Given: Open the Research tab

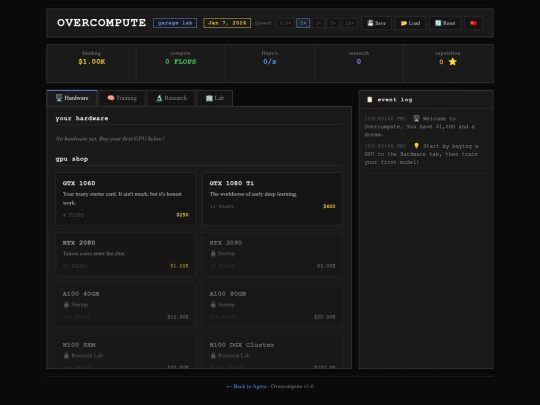Looking at the screenshot, I should click(x=172, y=98).
